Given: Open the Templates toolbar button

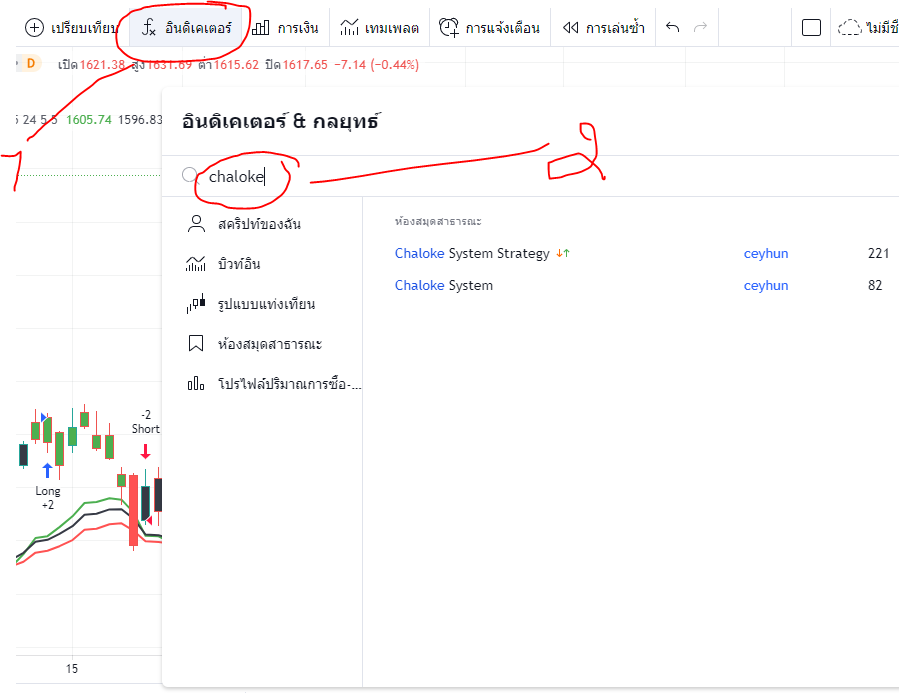Looking at the screenshot, I should coord(379,28).
